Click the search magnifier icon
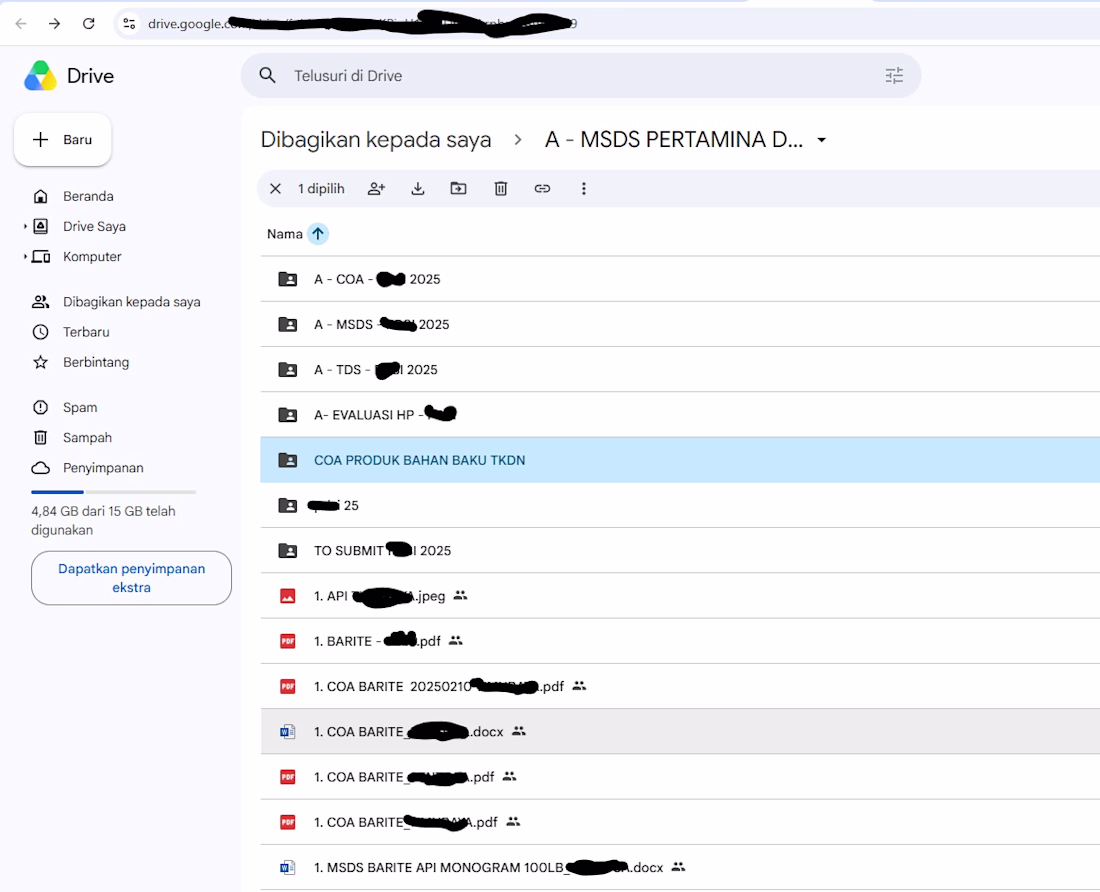Image resolution: width=1100 pixels, height=892 pixels. (x=267, y=75)
